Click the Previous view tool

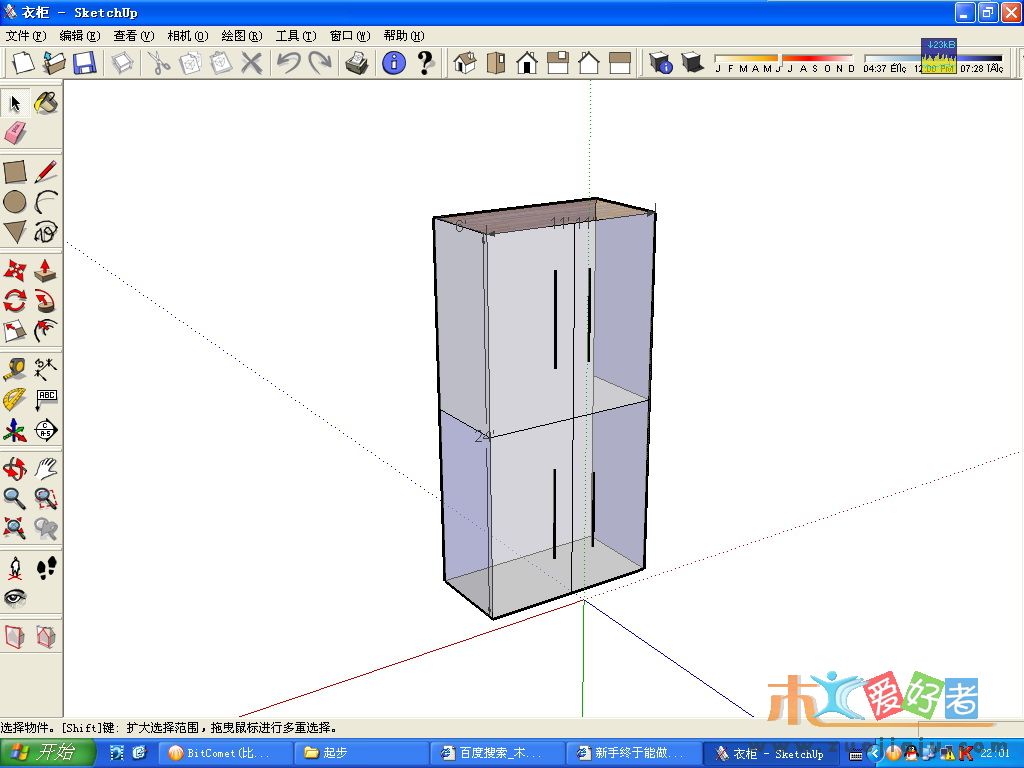point(46,528)
